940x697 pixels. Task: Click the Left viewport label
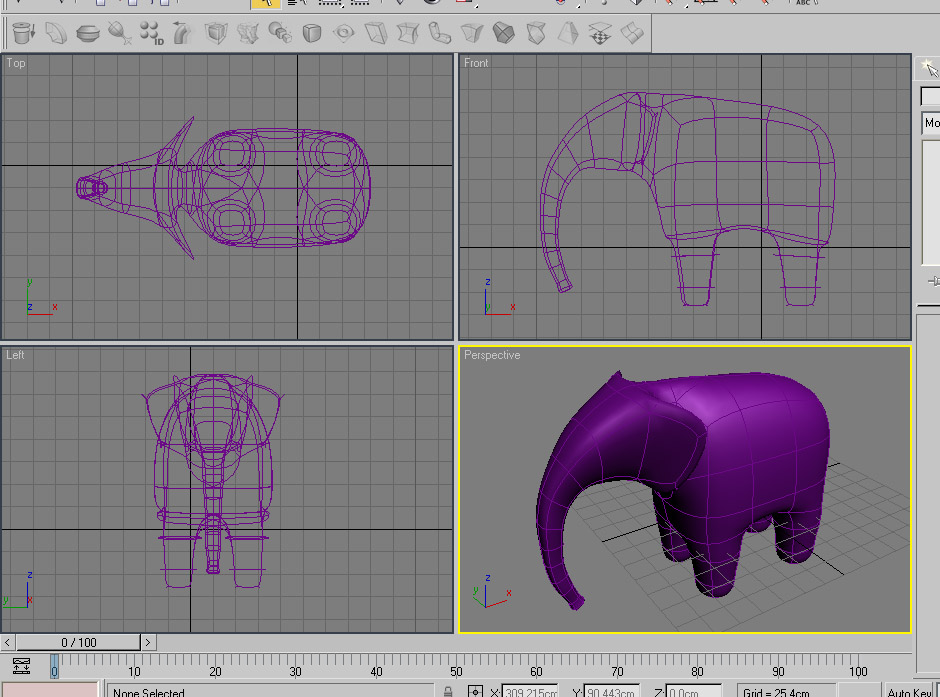pyautogui.click(x=15, y=355)
